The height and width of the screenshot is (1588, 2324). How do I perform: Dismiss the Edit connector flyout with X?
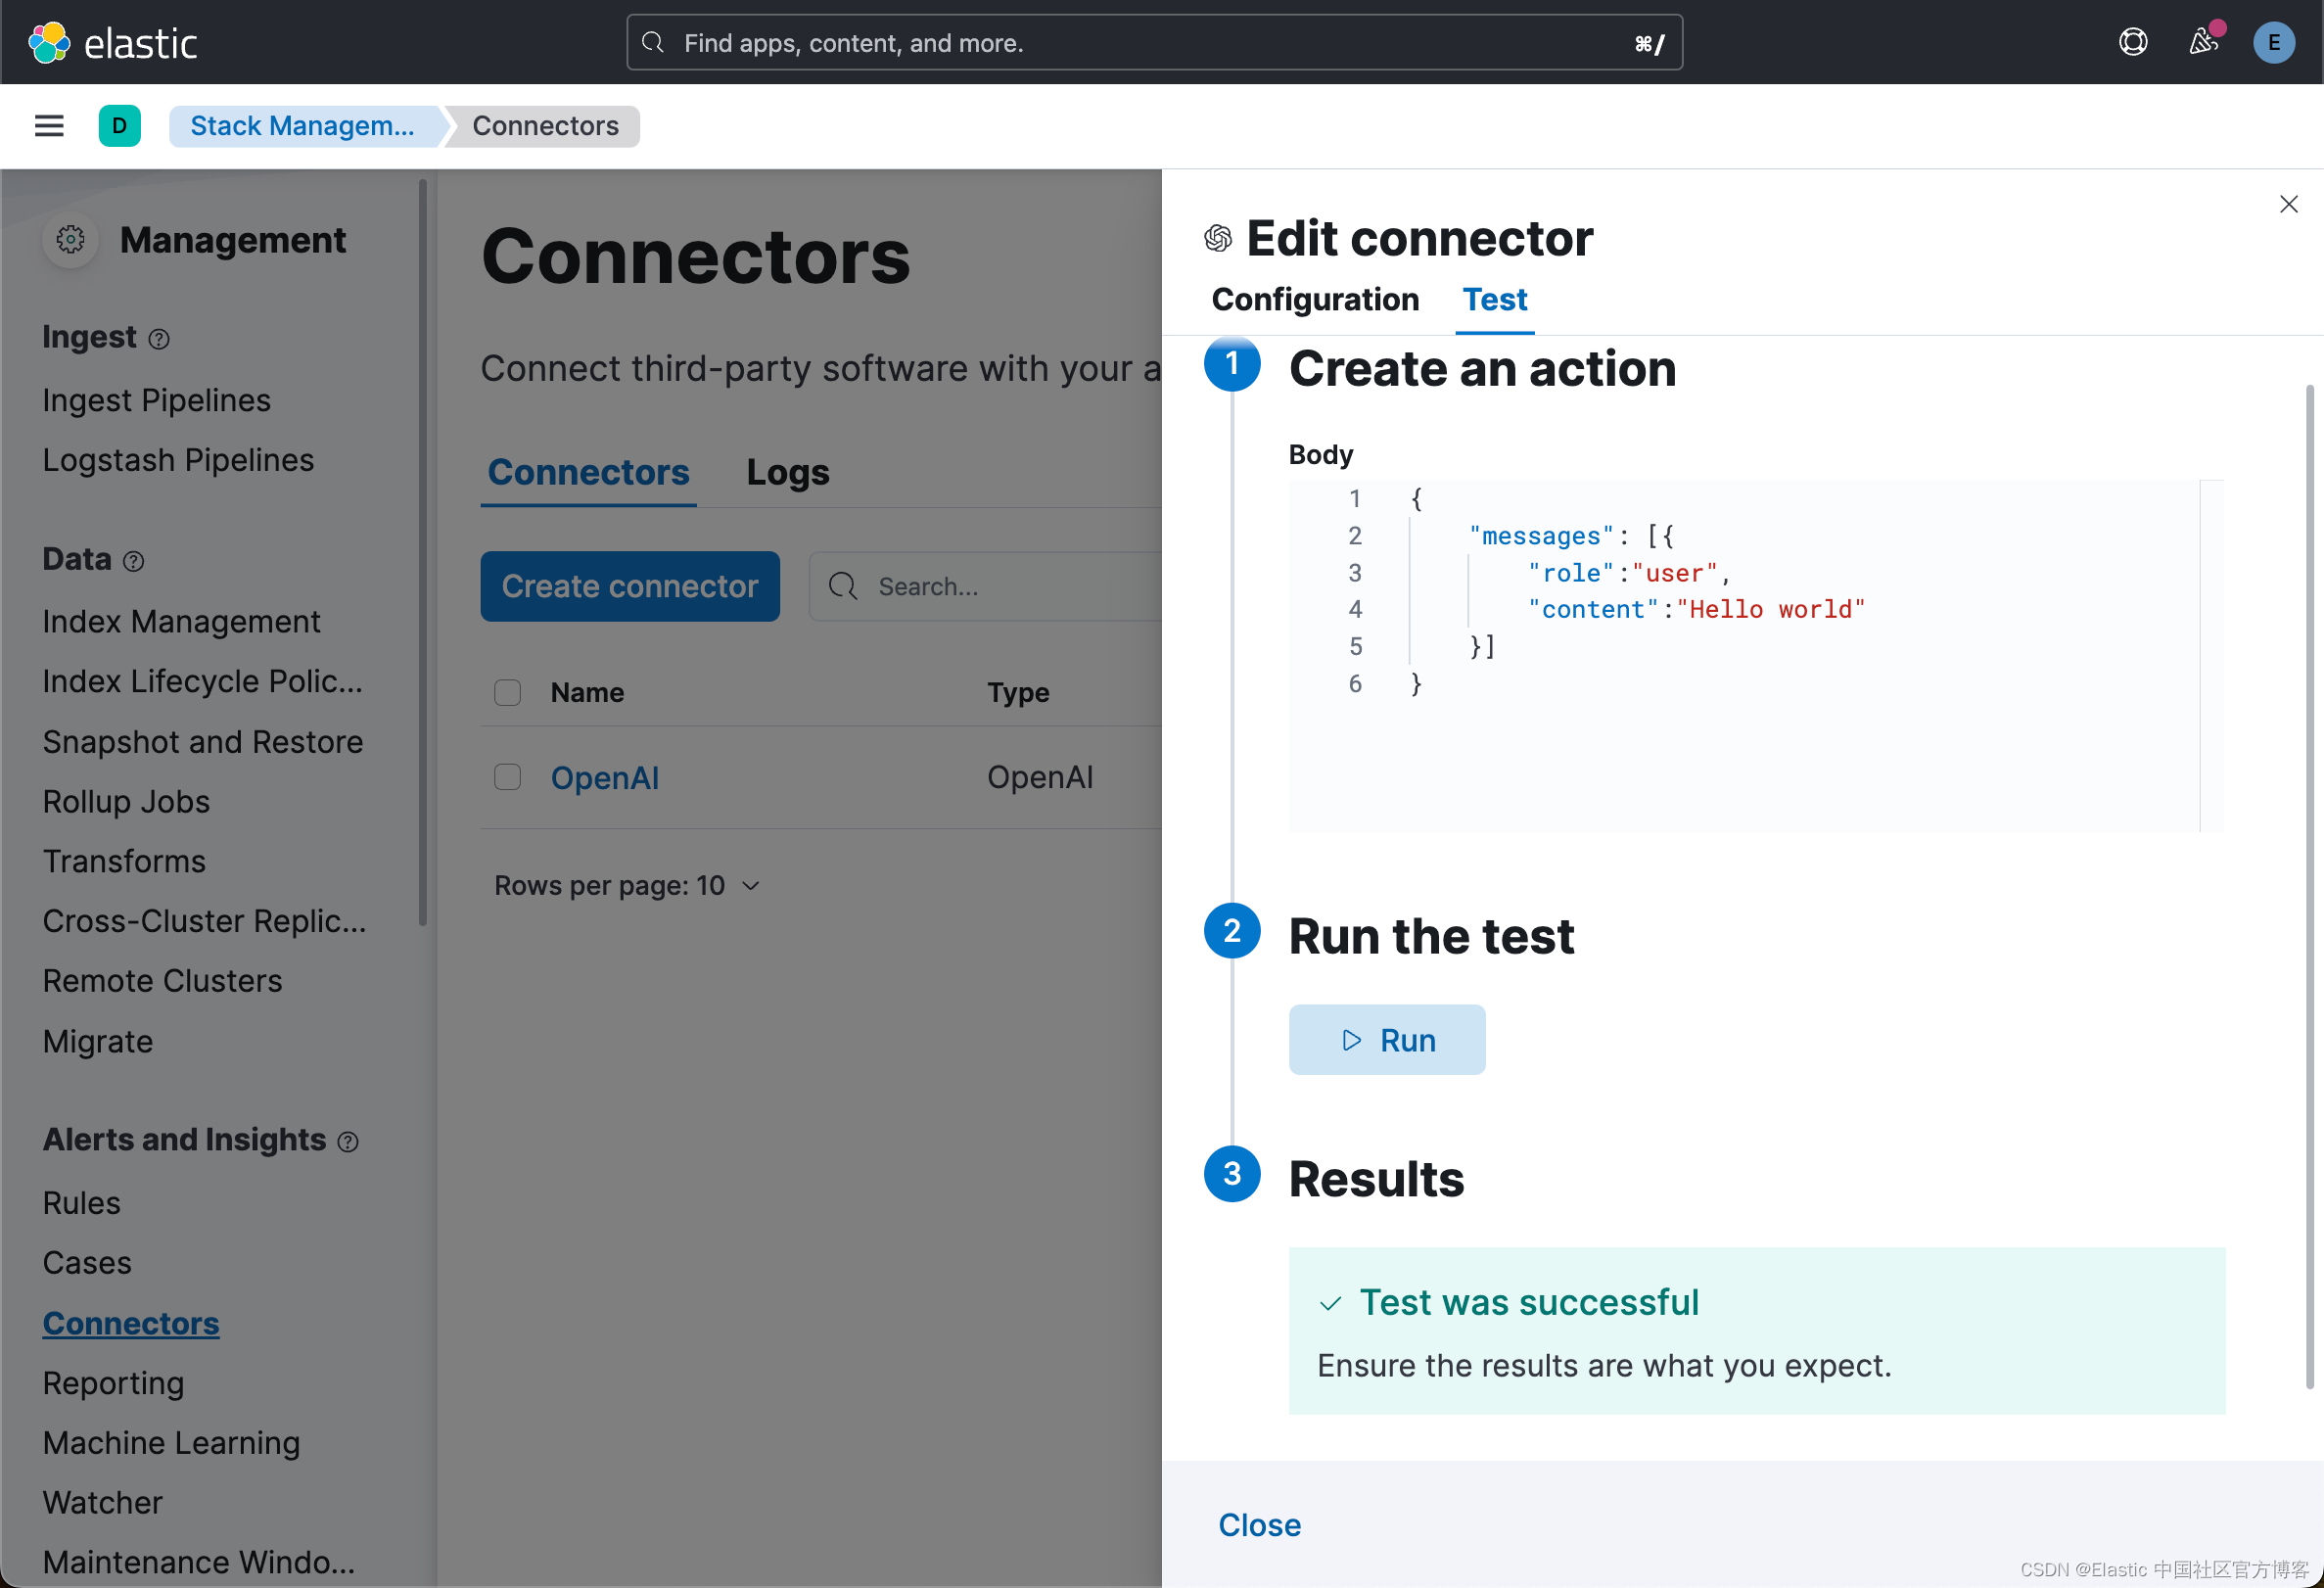tap(2289, 204)
